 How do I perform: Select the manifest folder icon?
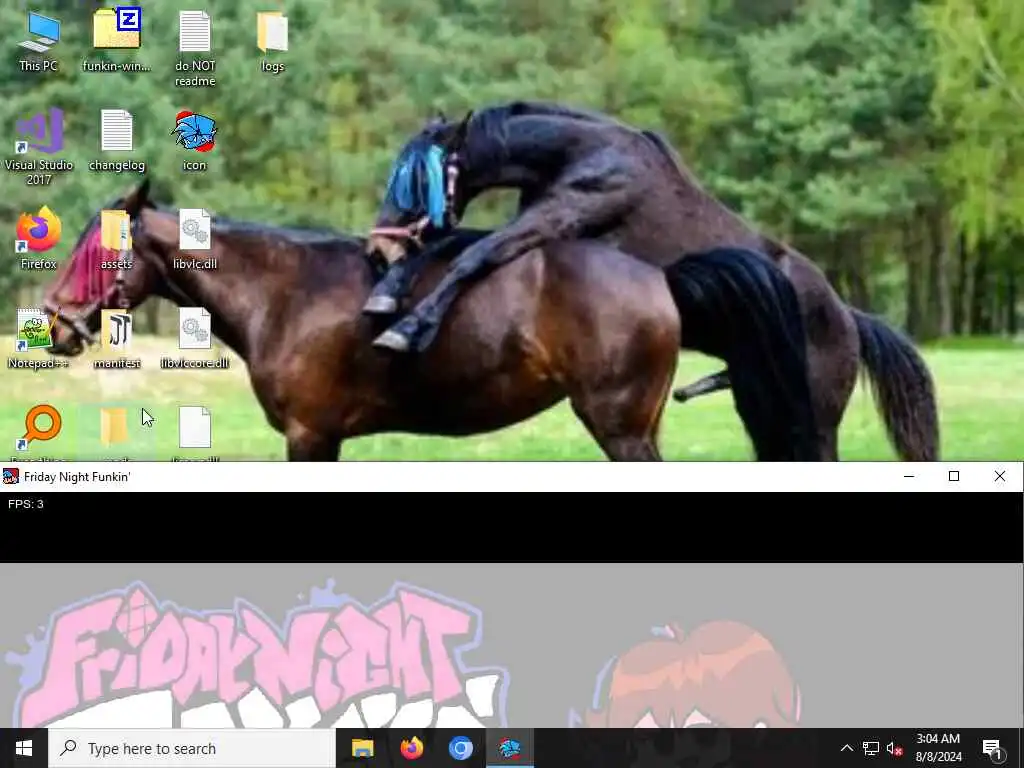point(117,338)
